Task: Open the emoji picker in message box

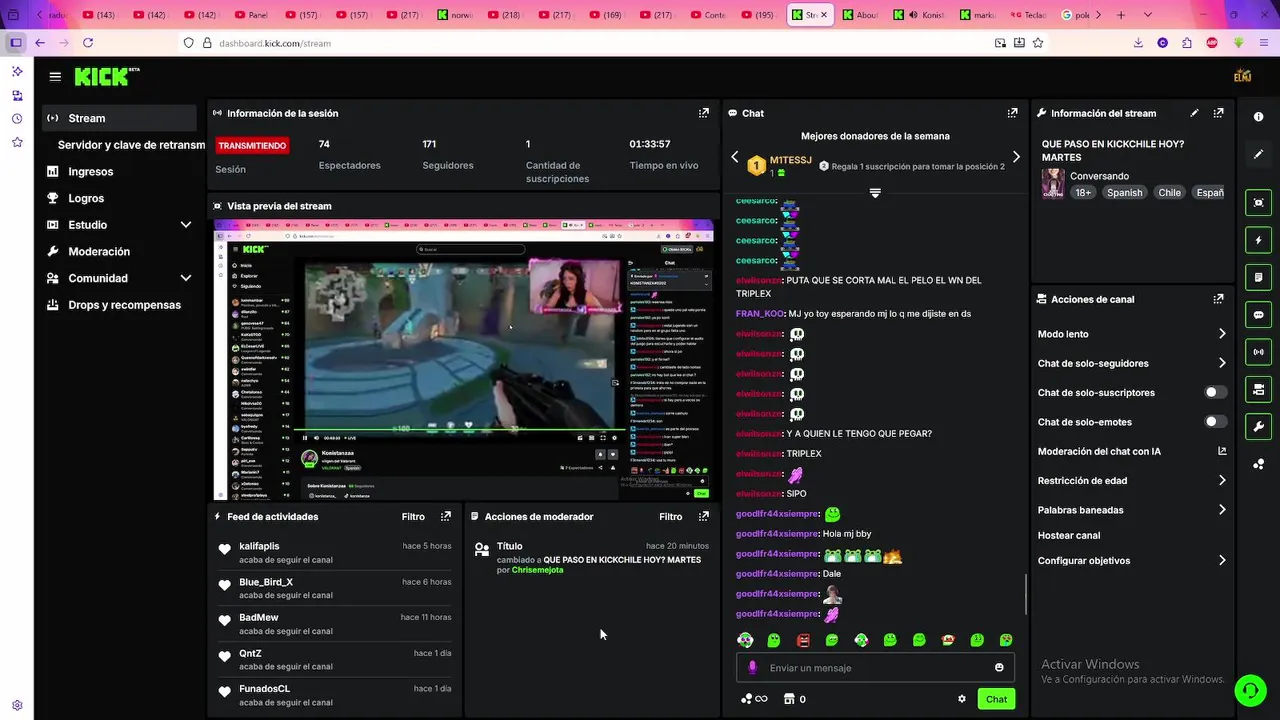Action: click(999, 668)
